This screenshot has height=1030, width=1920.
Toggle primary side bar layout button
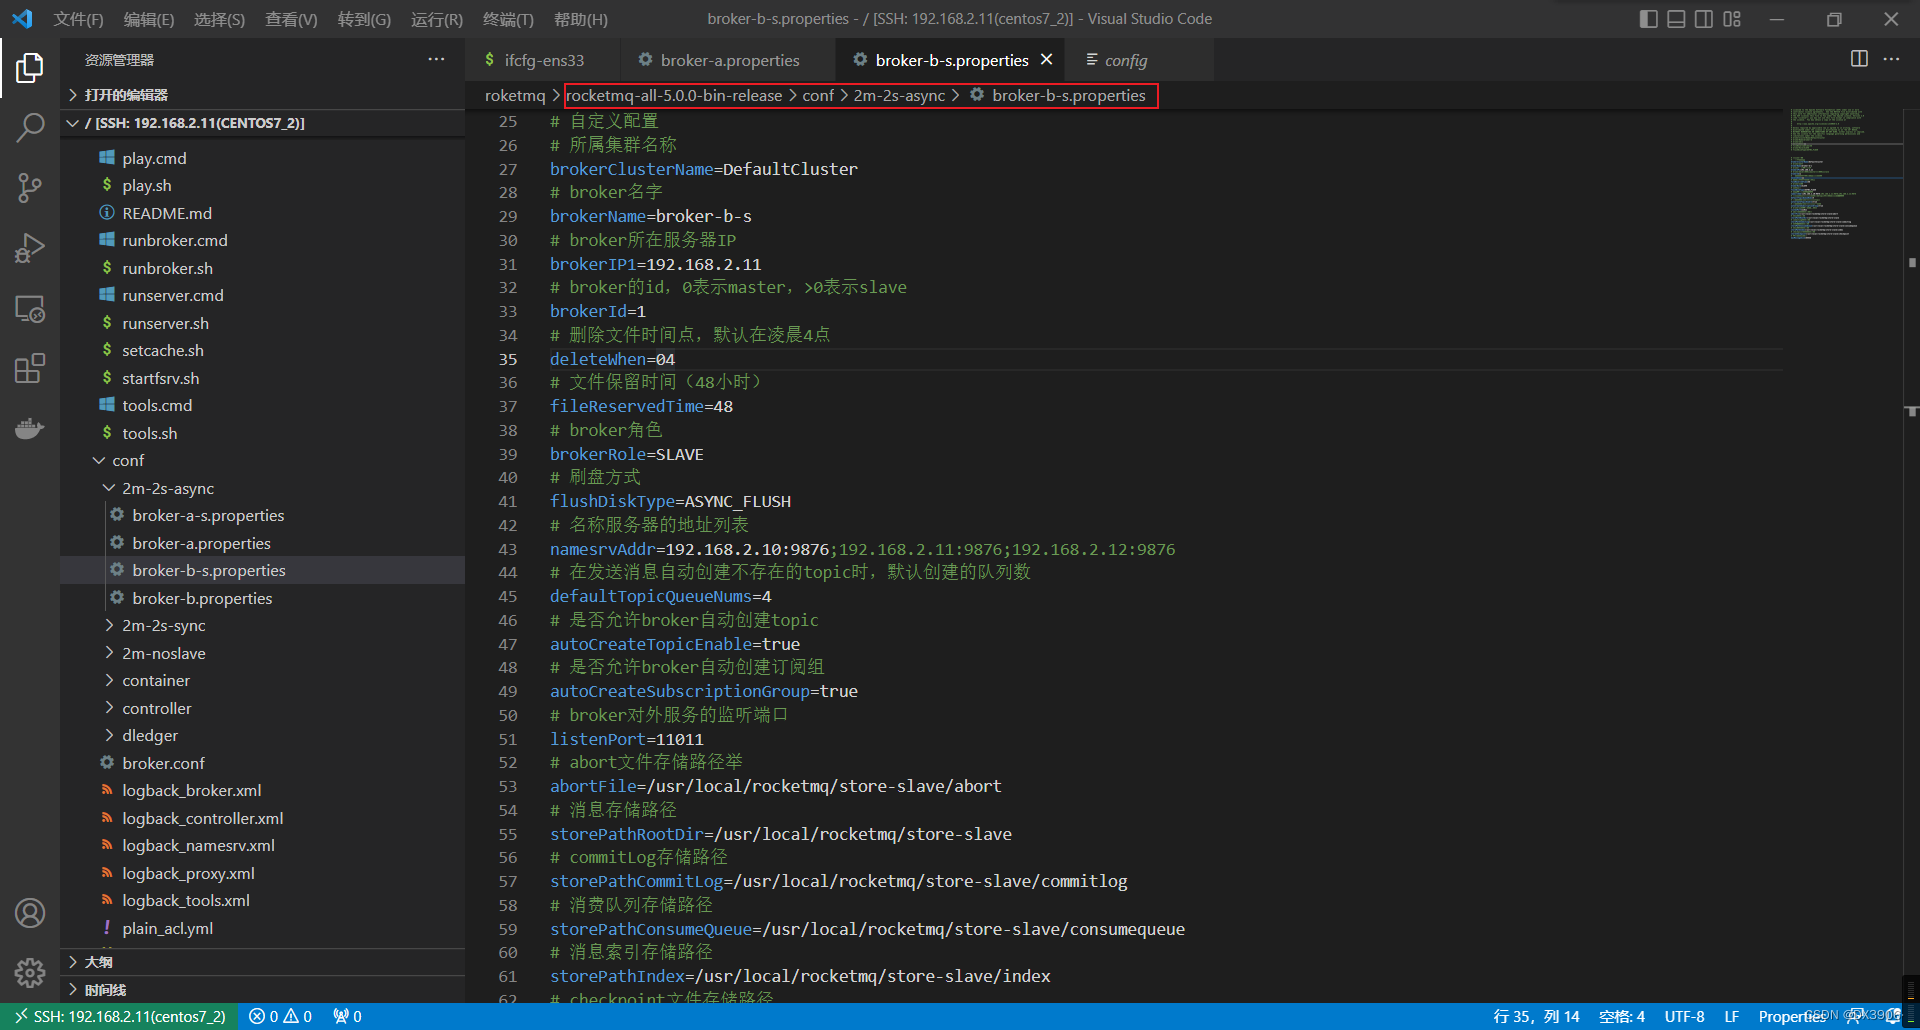(x=1649, y=19)
